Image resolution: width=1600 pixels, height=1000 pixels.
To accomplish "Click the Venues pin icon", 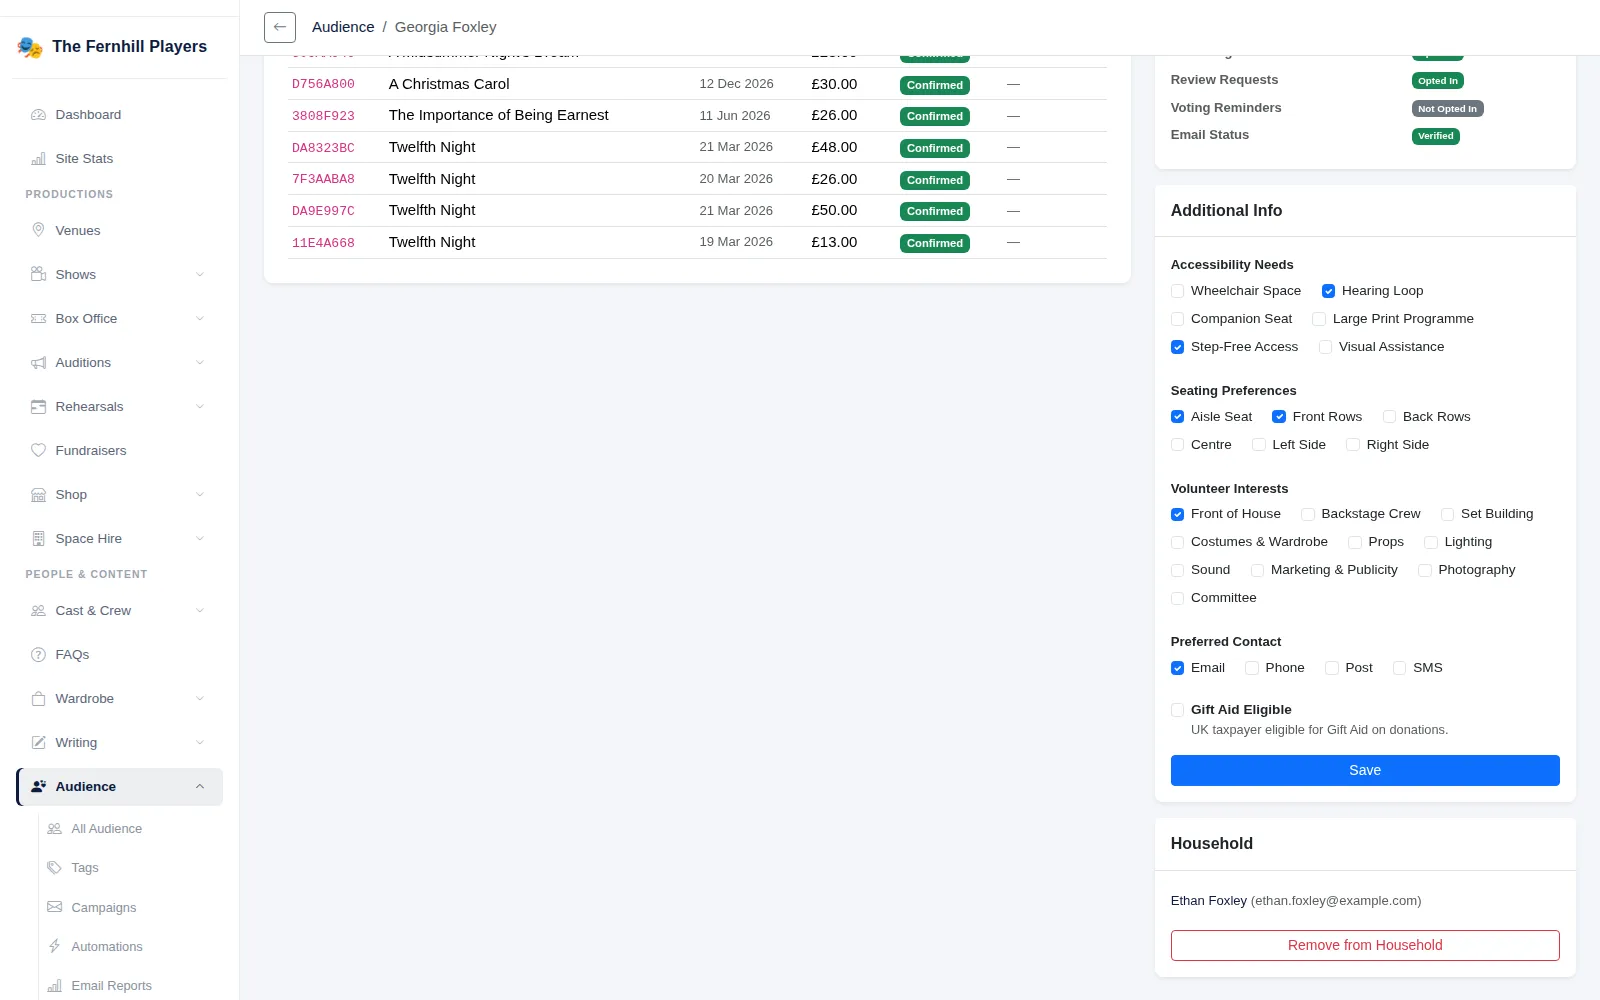I will 38,231.
